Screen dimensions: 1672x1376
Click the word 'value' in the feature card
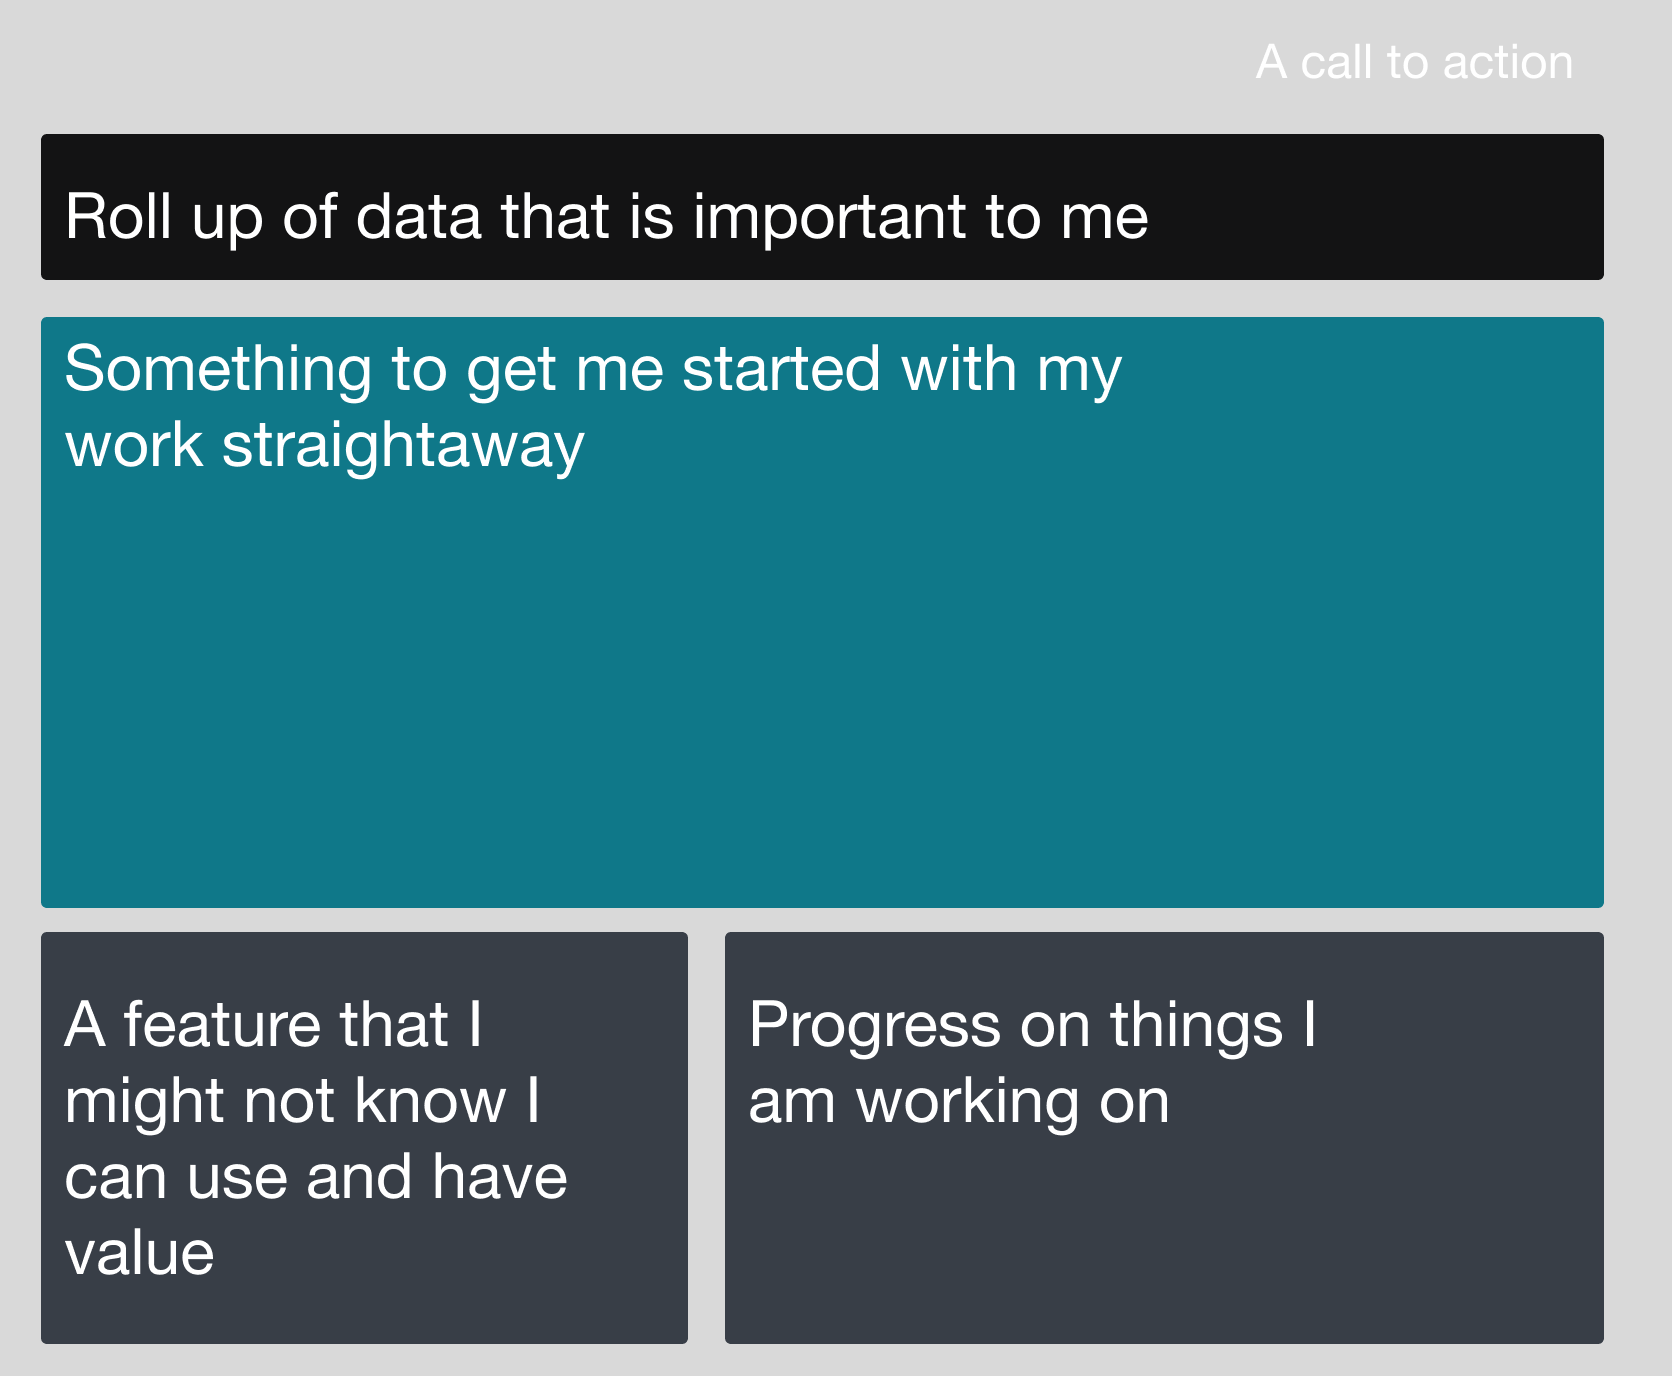[139, 1253]
